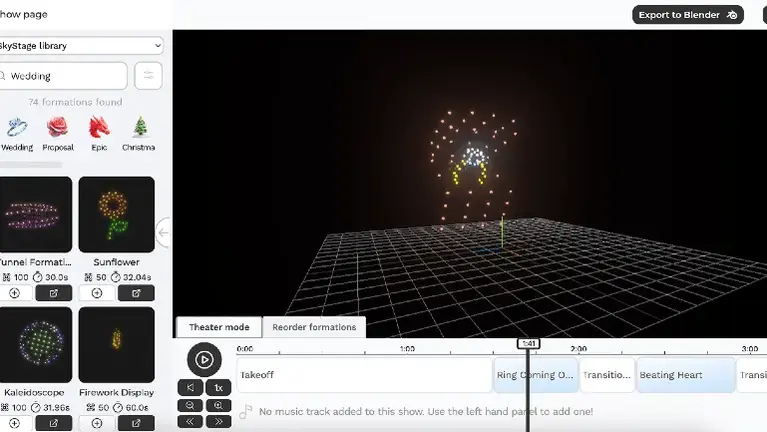Skip backward with the double-left arrows
The height and width of the screenshot is (432, 767).
[190, 422]
